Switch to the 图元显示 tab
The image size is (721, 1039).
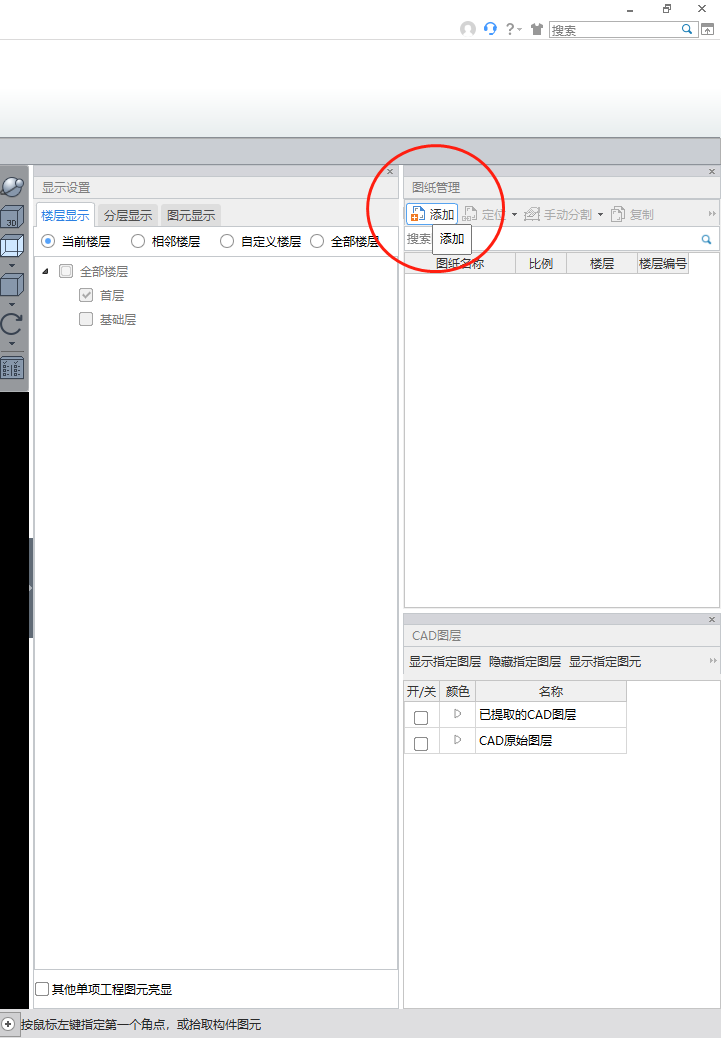click(191, 215)
